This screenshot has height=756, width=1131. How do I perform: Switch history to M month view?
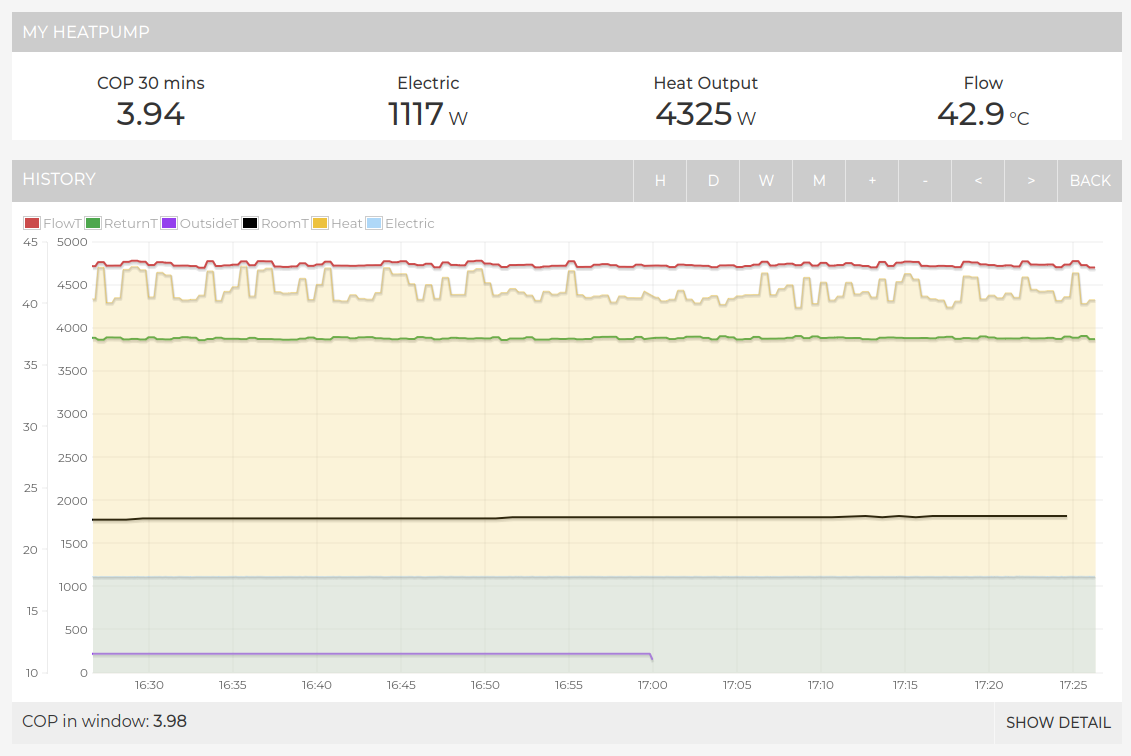(x=819, y=180)
